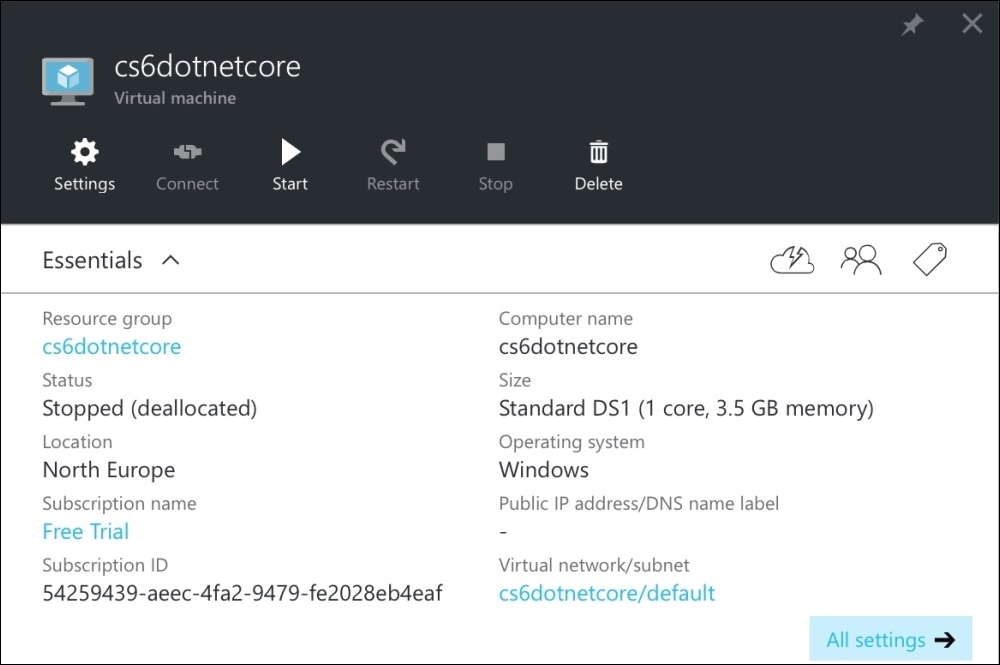Click the Public IP address/DNS name label
1000x665 pixels.
pyautogui.click(x=638, y=504)
